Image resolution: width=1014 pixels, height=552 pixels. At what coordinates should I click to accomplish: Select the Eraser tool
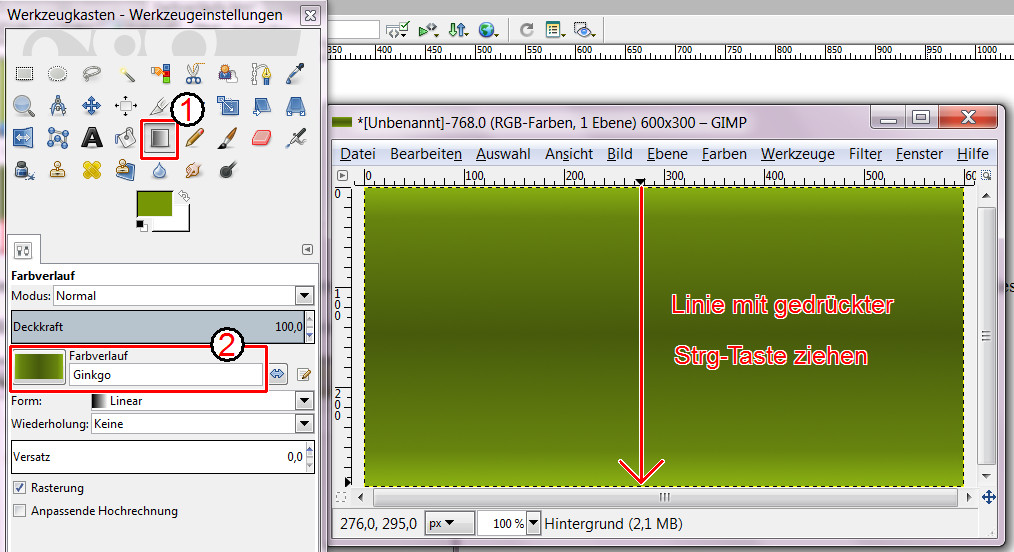click(x=261, y=138)
